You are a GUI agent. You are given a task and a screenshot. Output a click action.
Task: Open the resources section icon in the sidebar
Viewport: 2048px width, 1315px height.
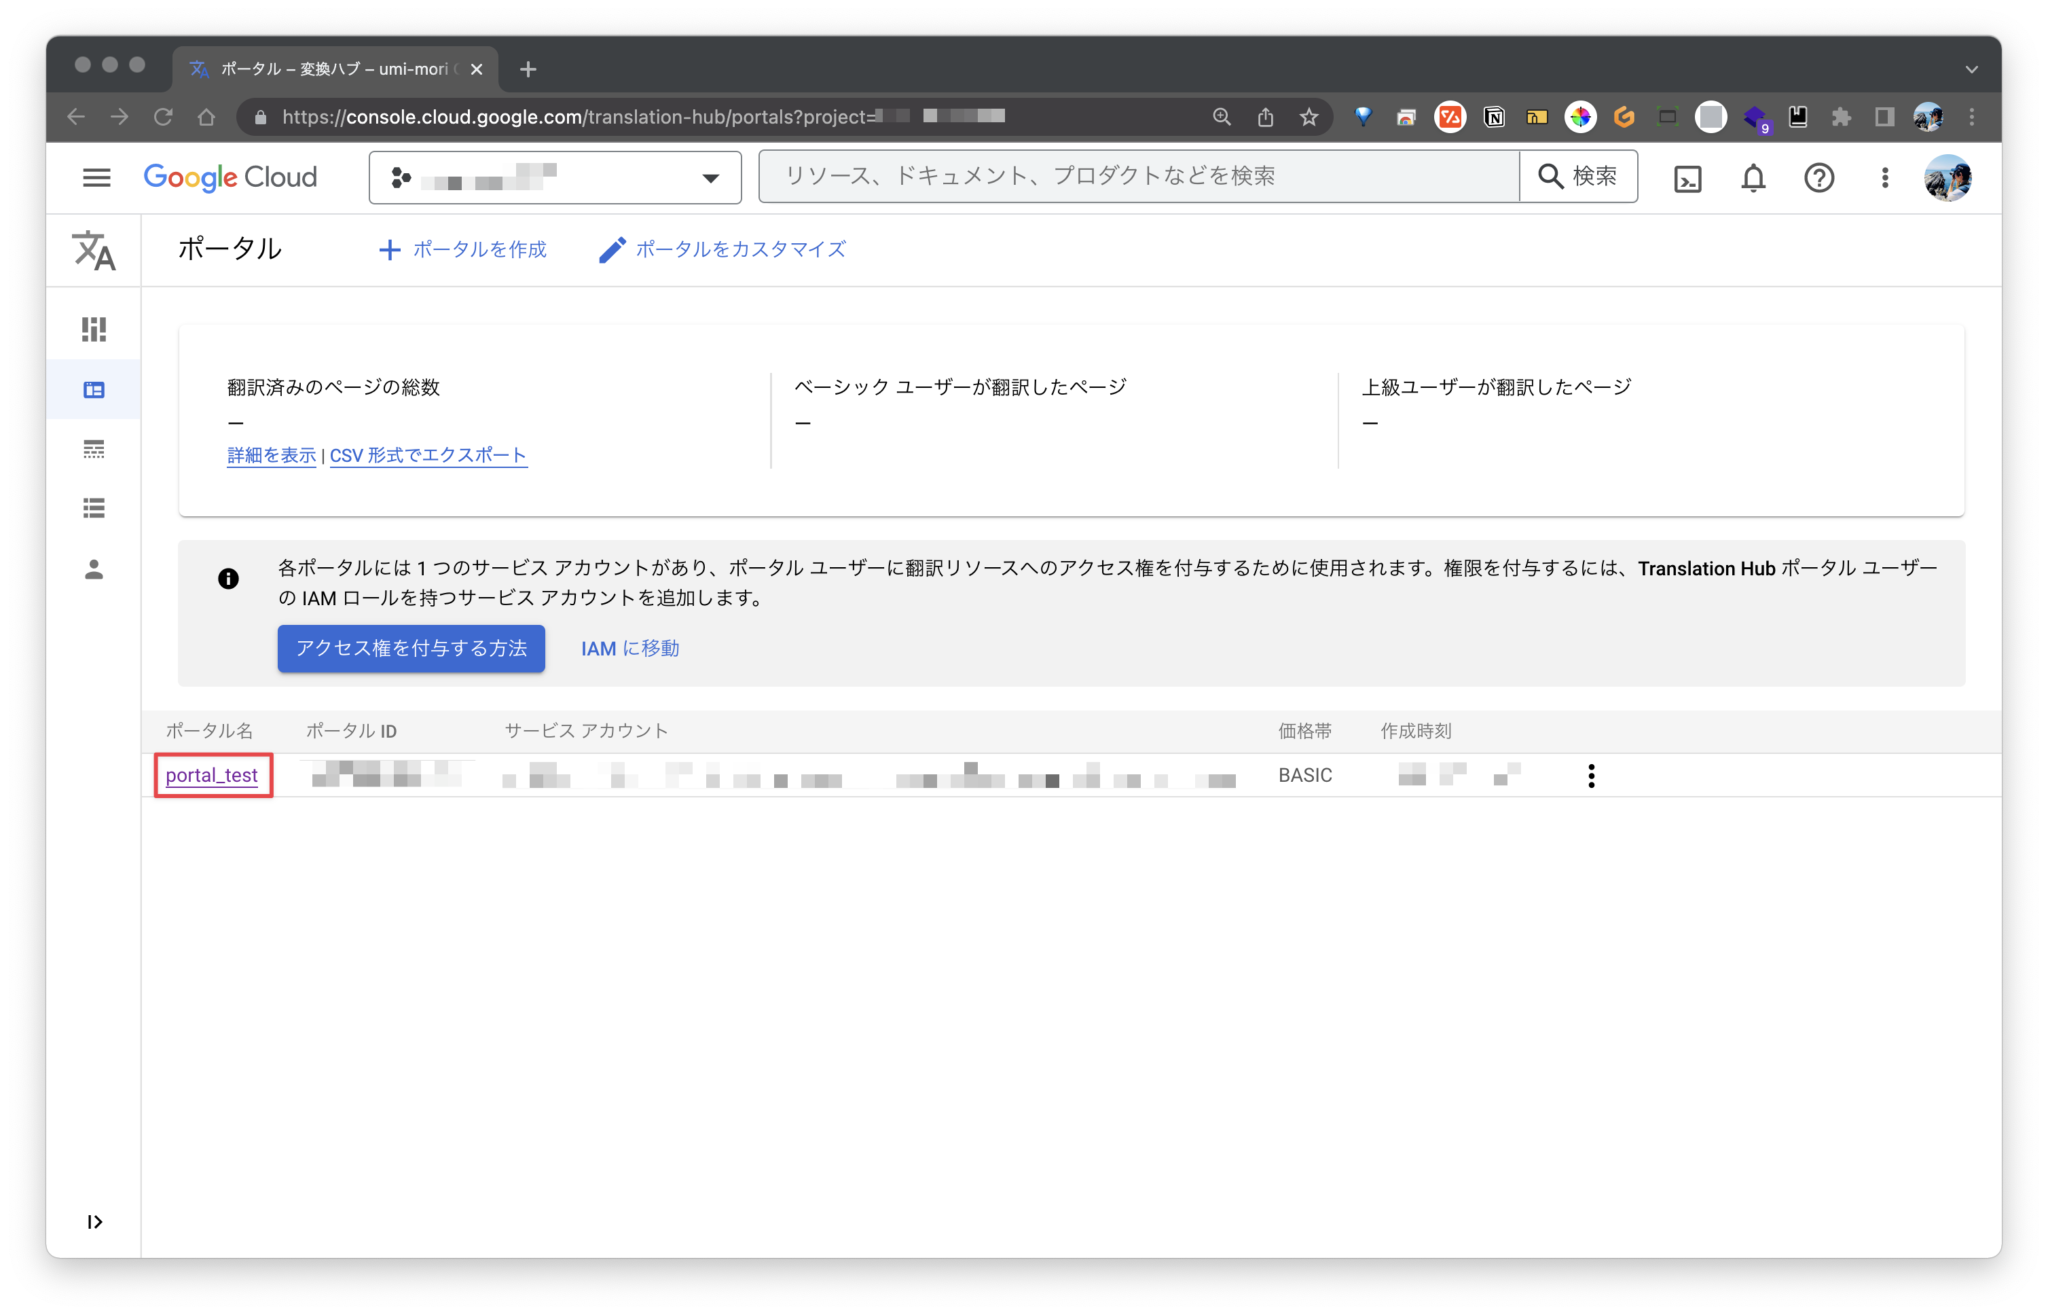[x=93, y=449]
